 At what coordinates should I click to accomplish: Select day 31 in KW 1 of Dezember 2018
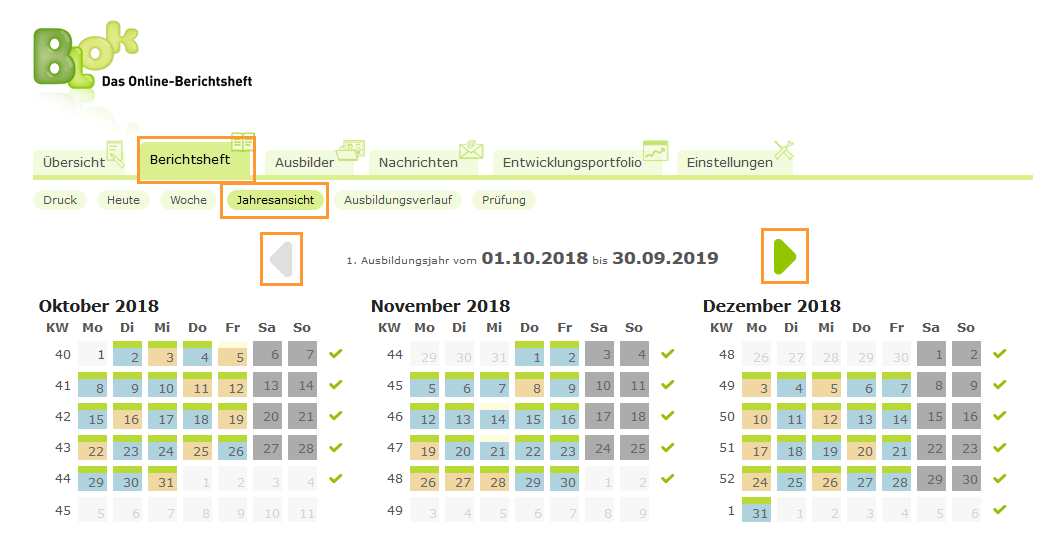(757, 510)
